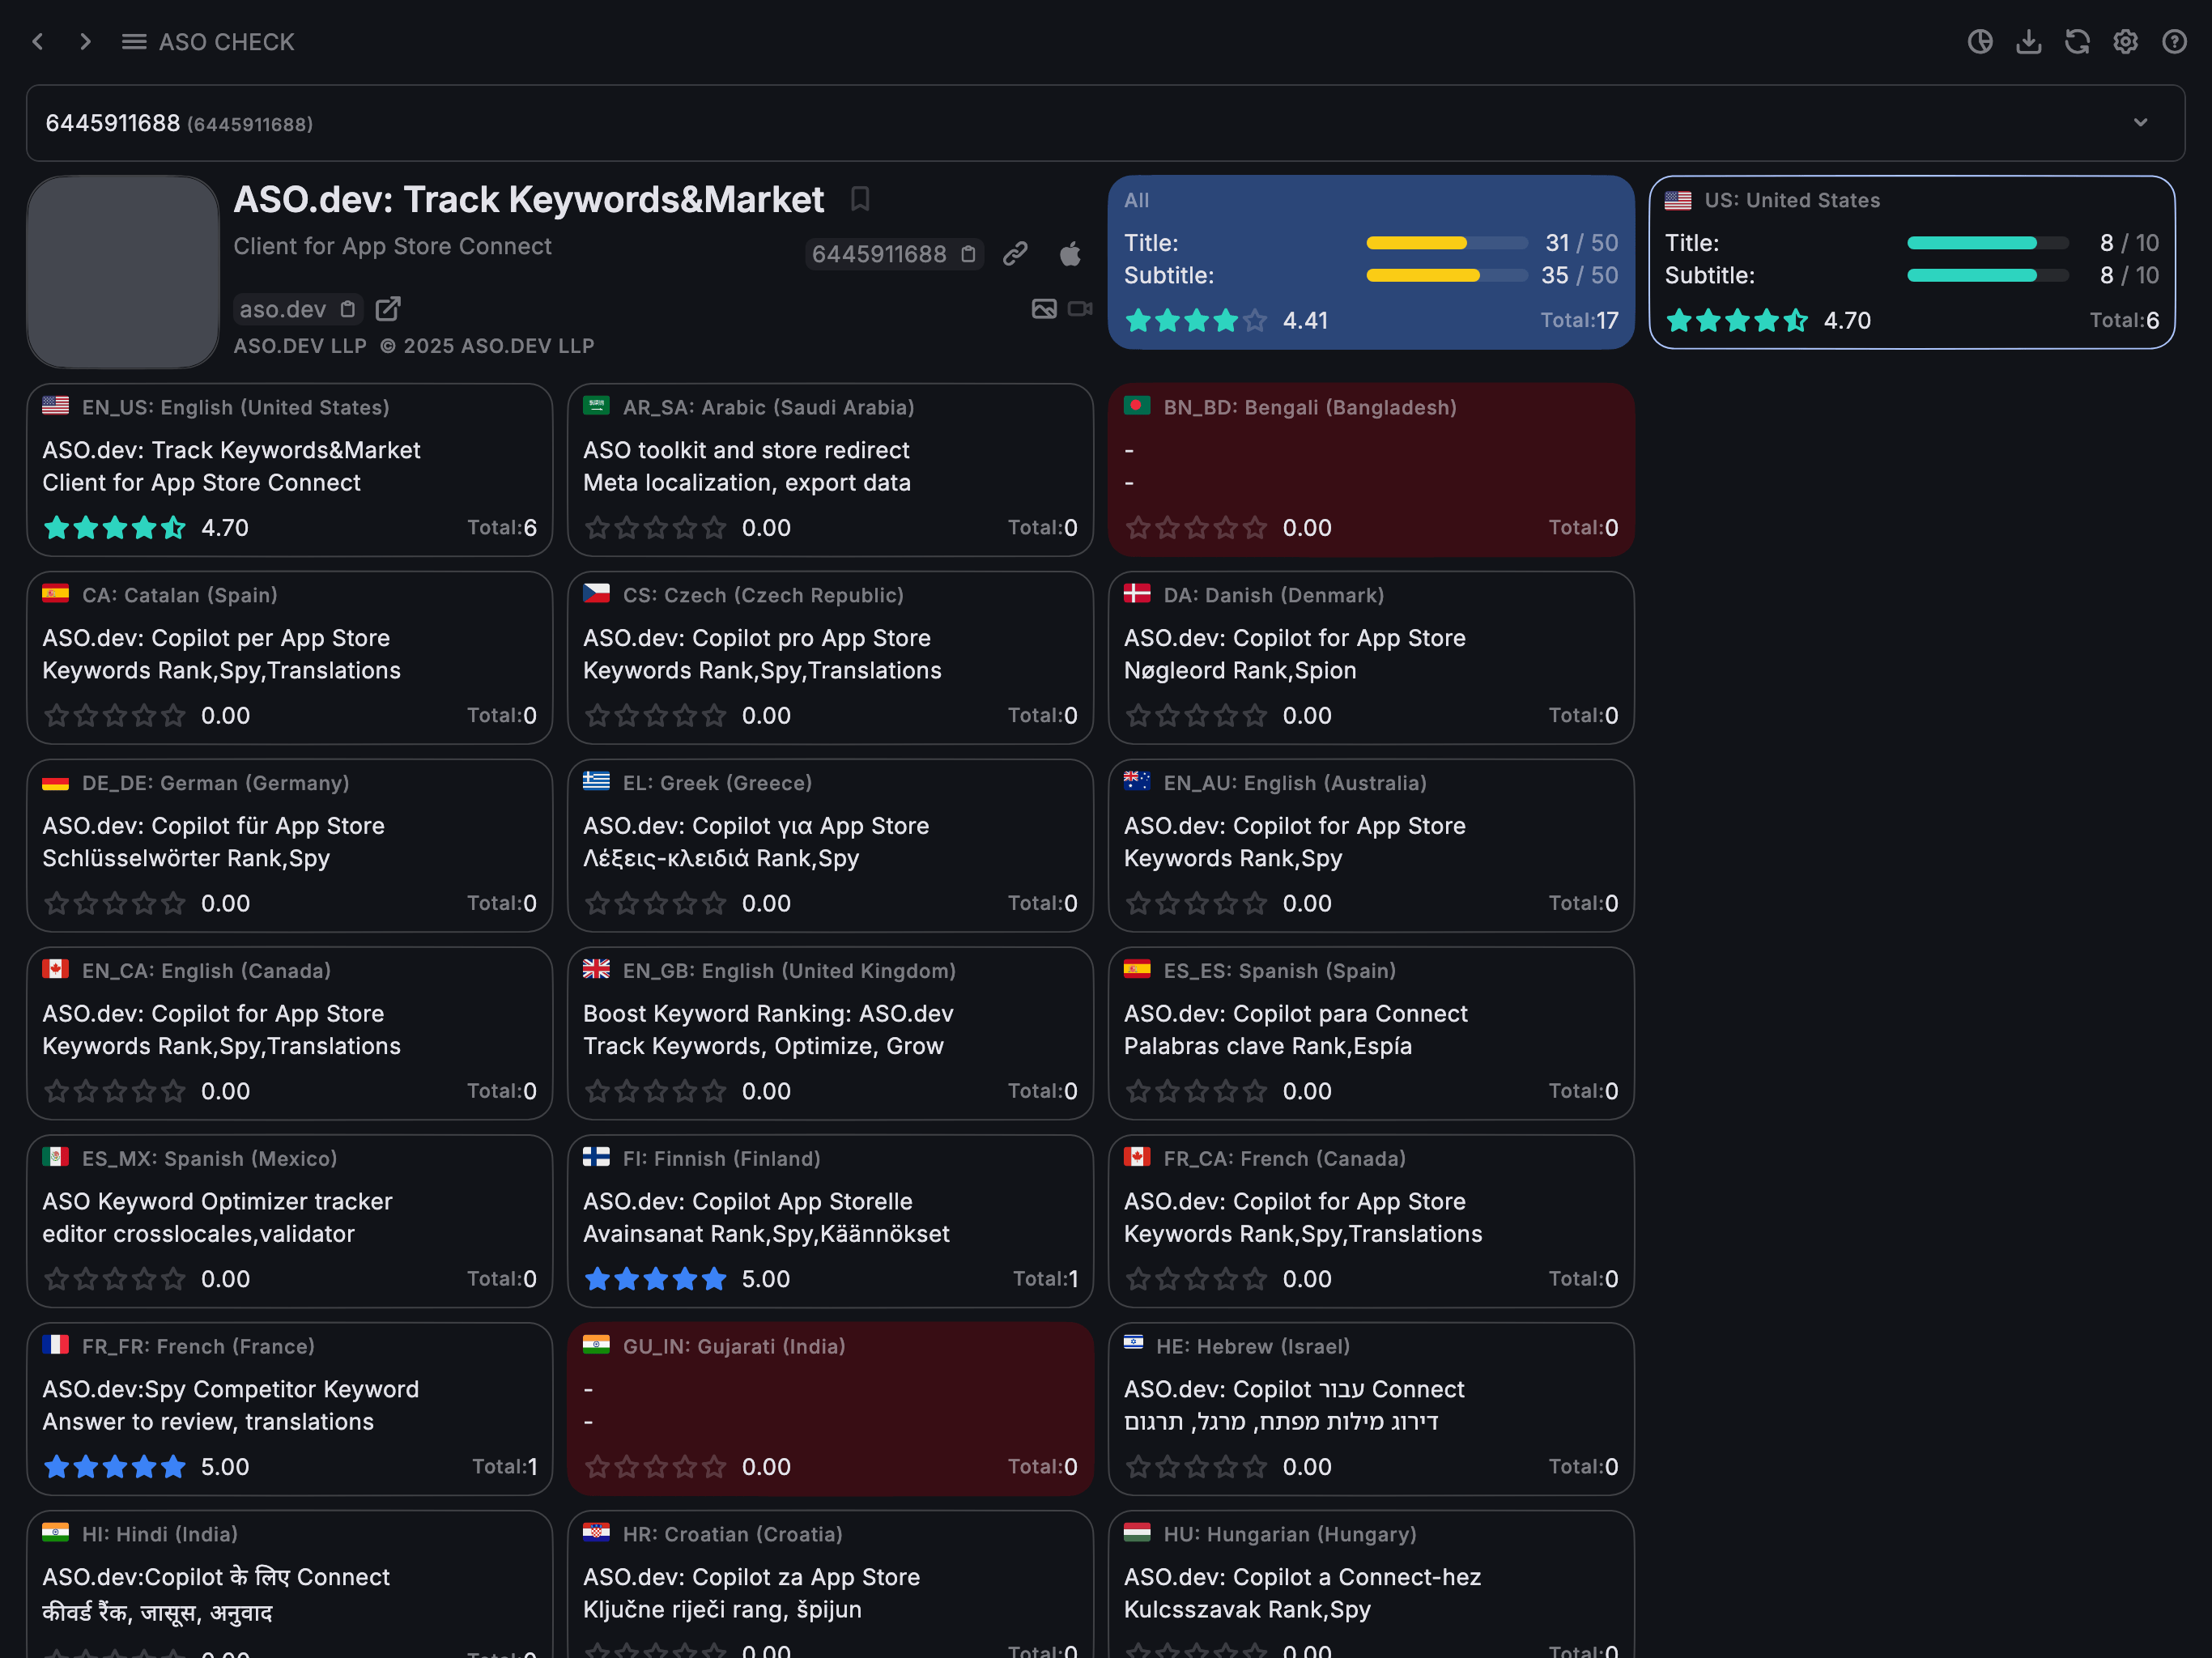Image resolution: width=2212 pixels, height=1658 pixels.
Task: Go forward using the right arrow
Action: (x=85, y=42)
